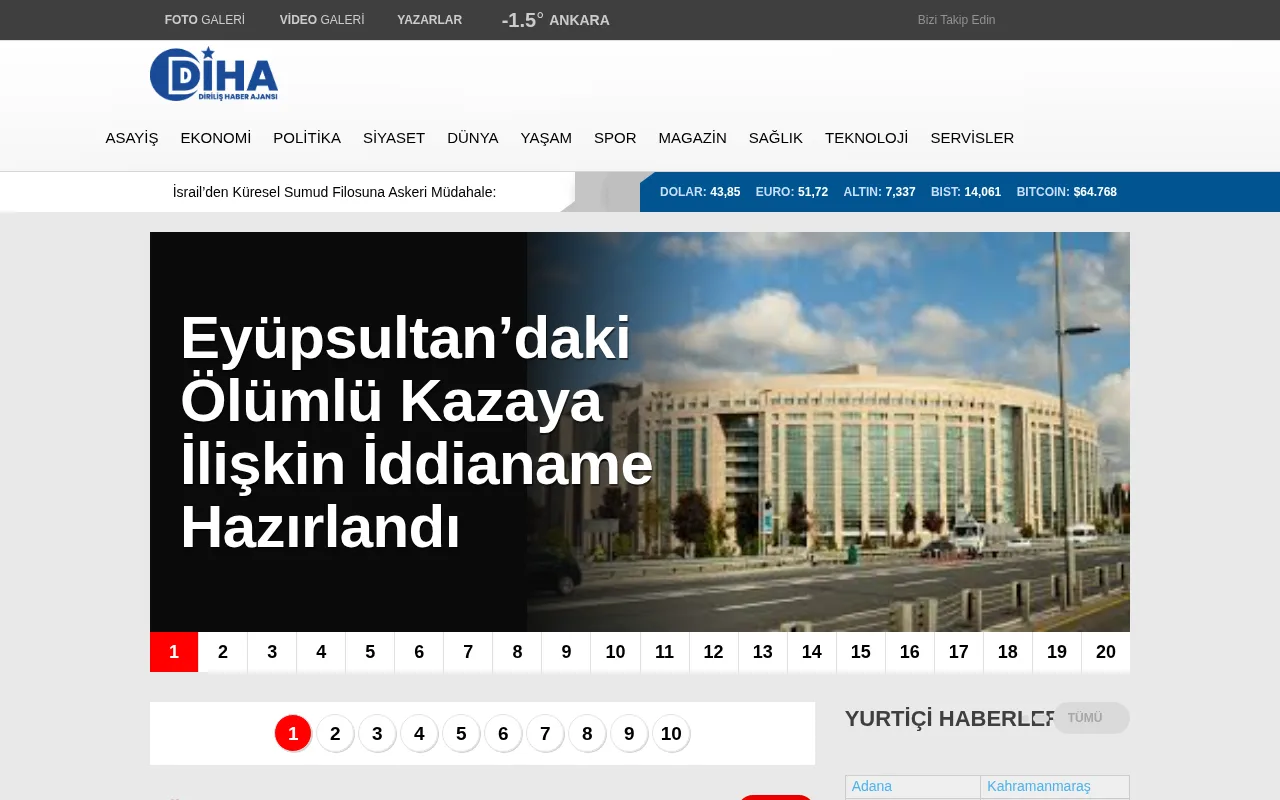1280x800 pixels.
Task: Open the VİDEO GALERİ section
Action: pyautogui.click(x=322, y=20)
